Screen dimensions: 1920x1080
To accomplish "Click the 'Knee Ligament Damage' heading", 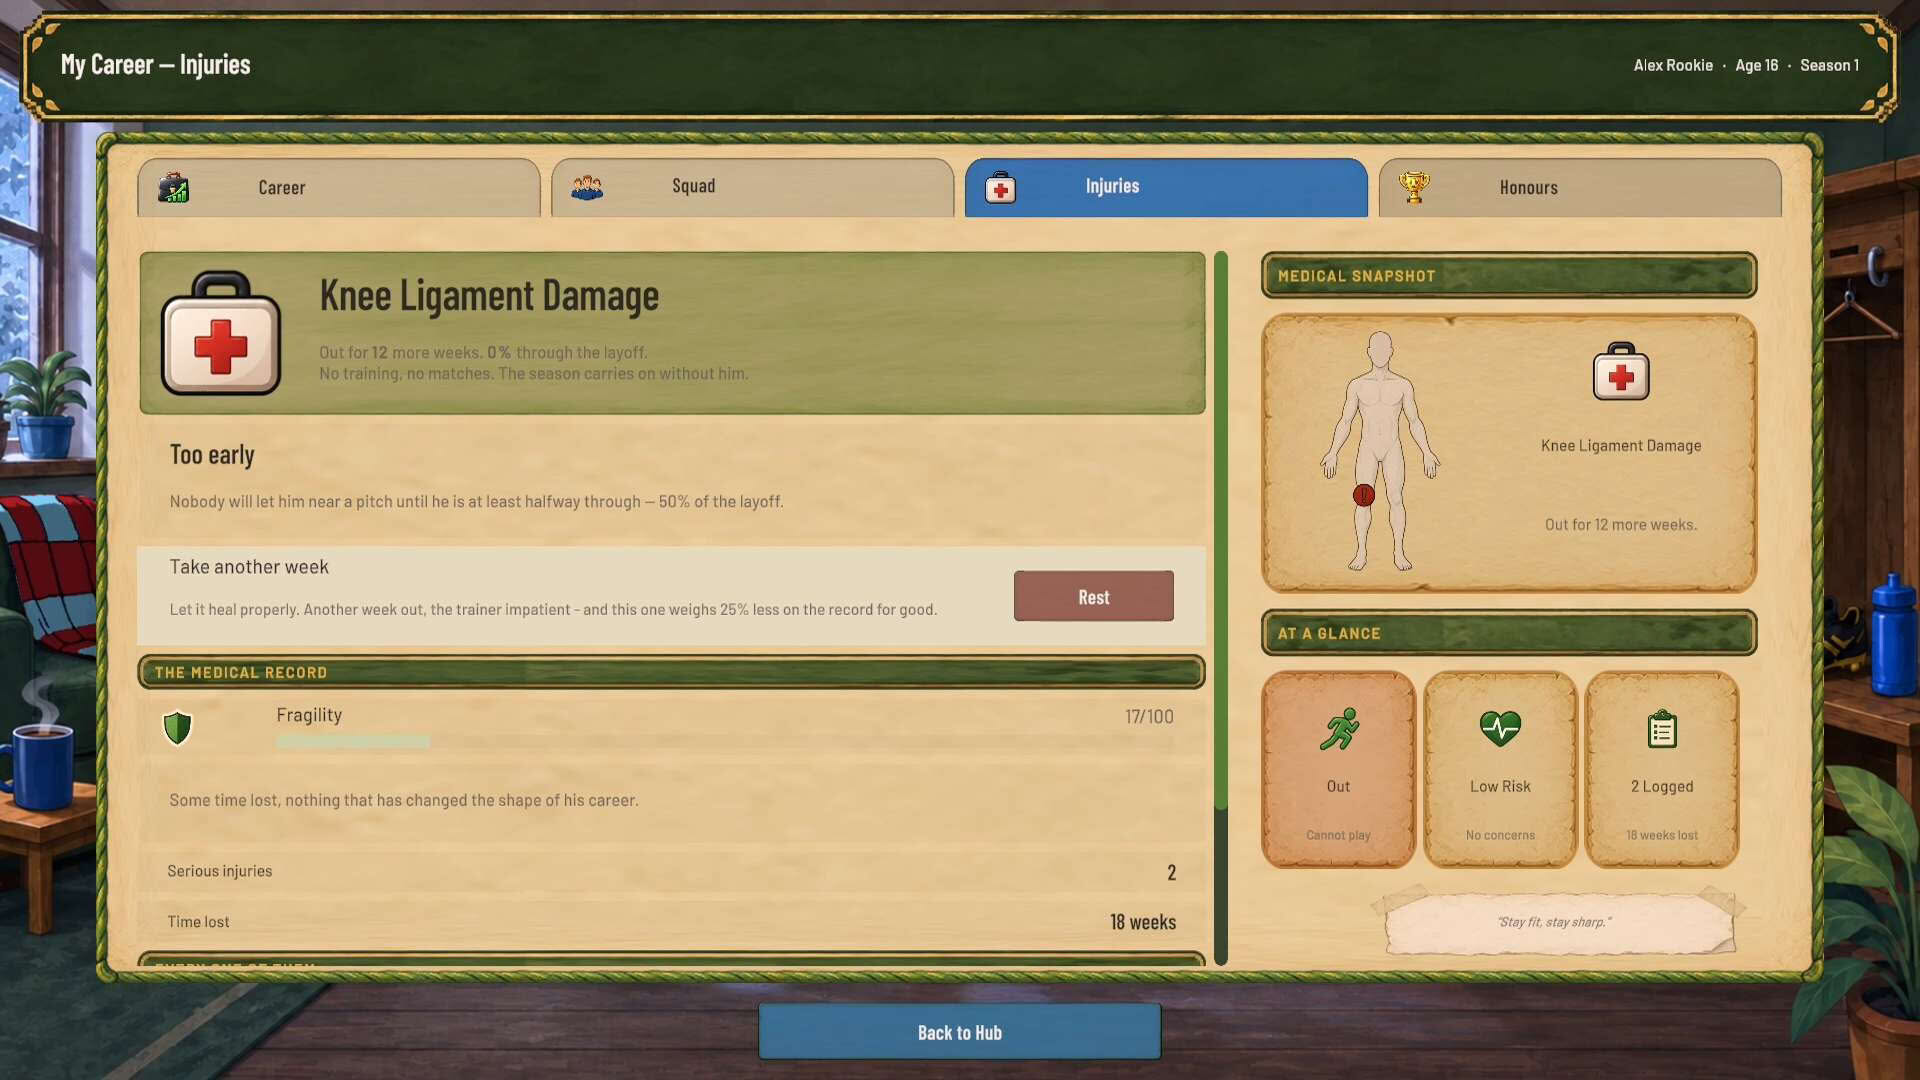I will click(x=489, y=296).
